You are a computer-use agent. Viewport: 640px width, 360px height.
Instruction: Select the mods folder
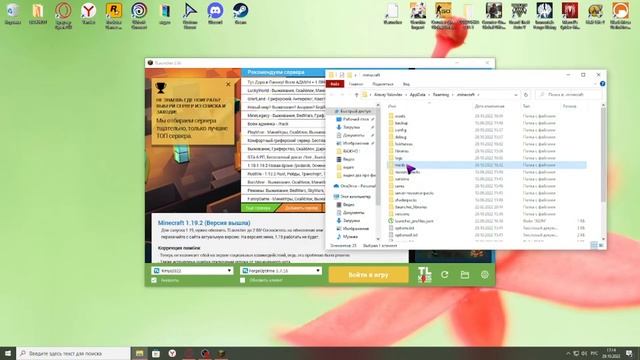click(487, 165)
